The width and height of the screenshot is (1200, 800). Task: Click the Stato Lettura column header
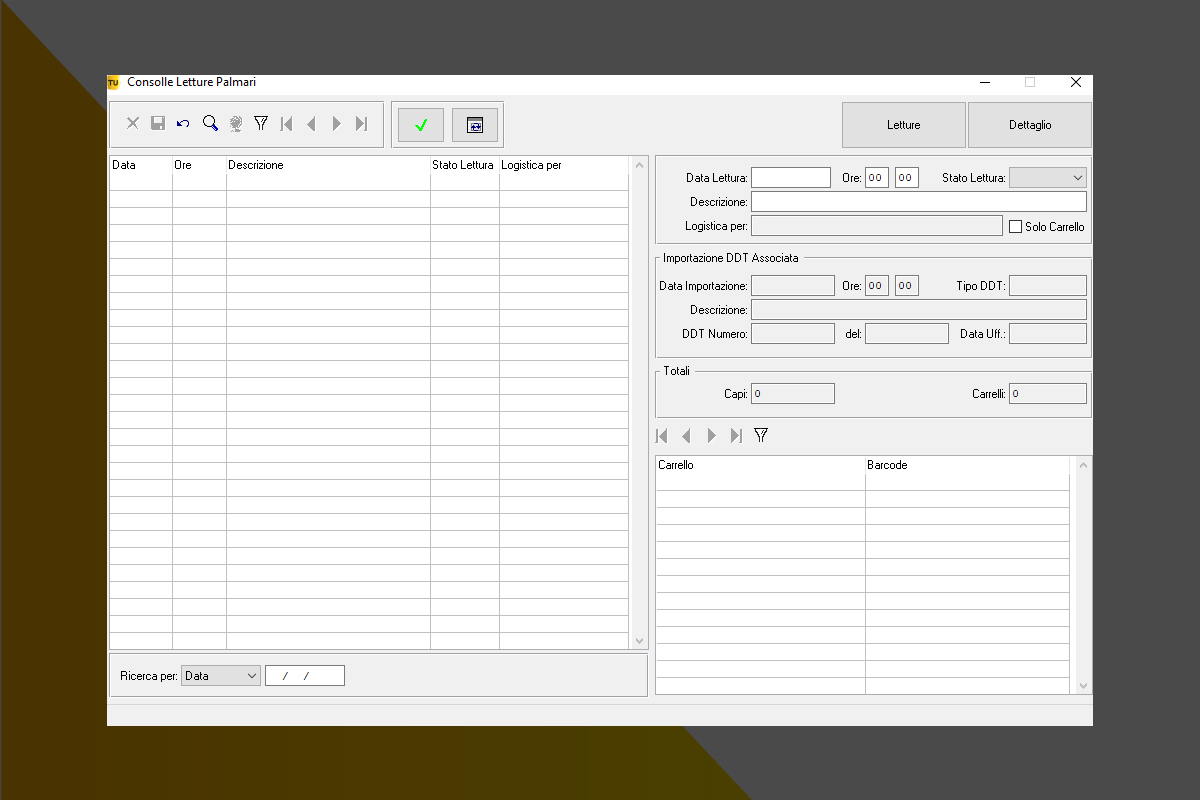[465, 165]
